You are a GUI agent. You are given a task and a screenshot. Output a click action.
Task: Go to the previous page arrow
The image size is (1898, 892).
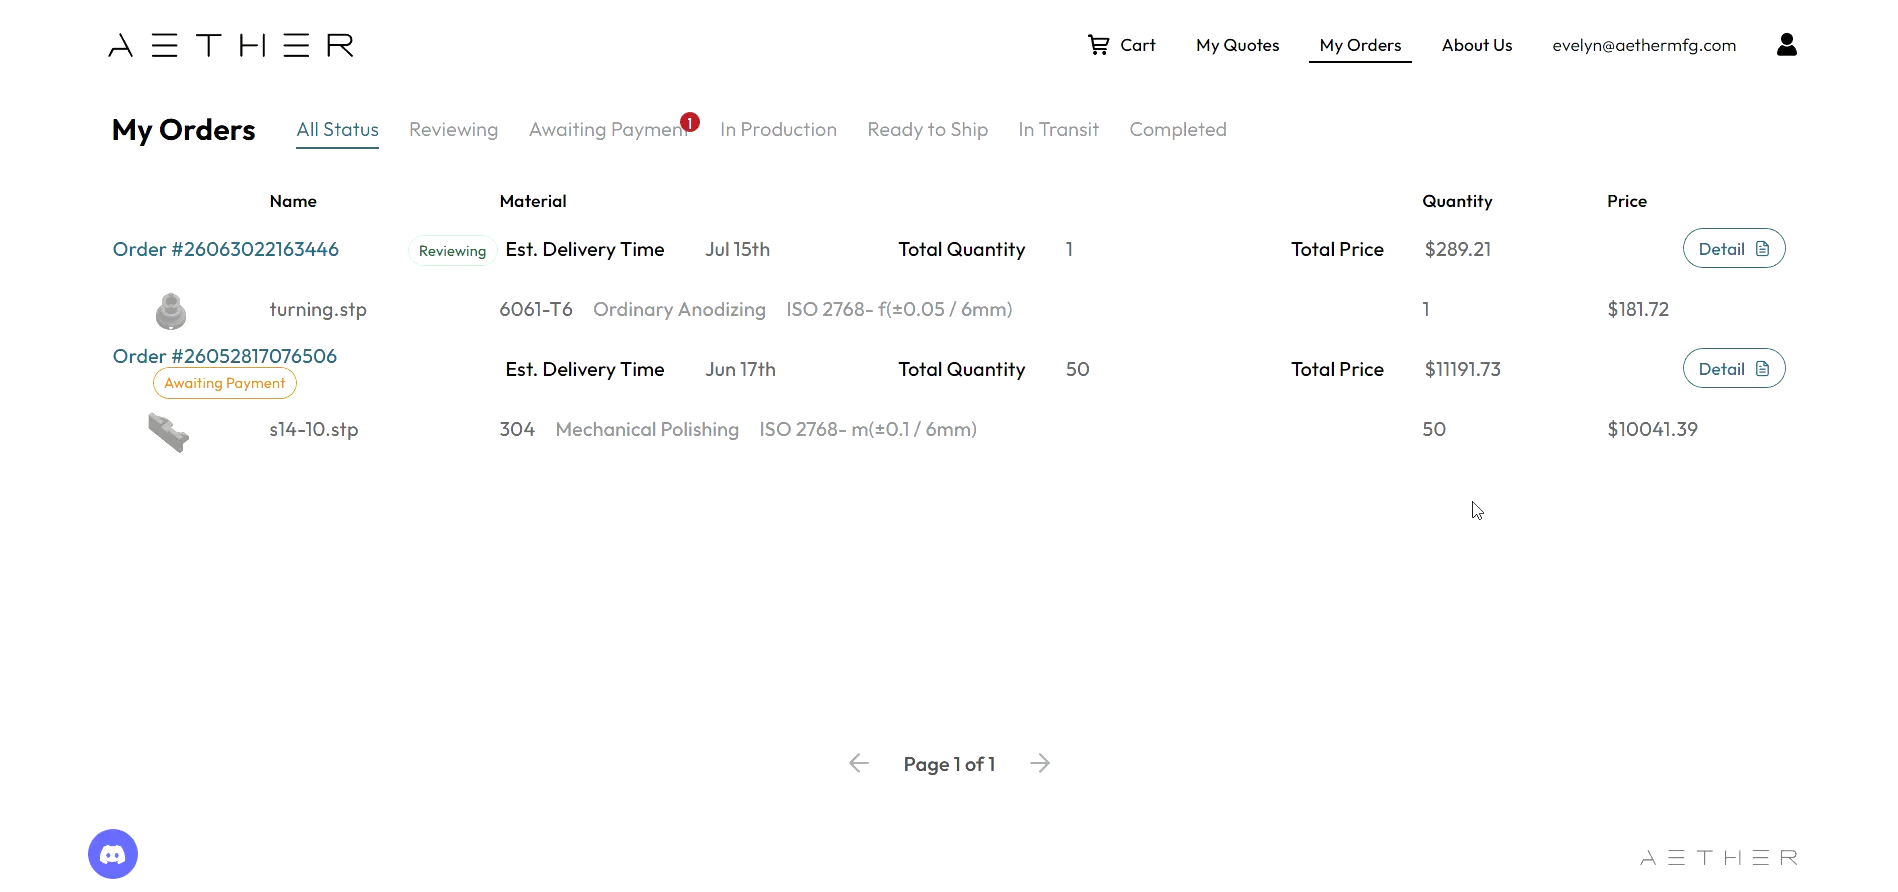pos(859,763)
